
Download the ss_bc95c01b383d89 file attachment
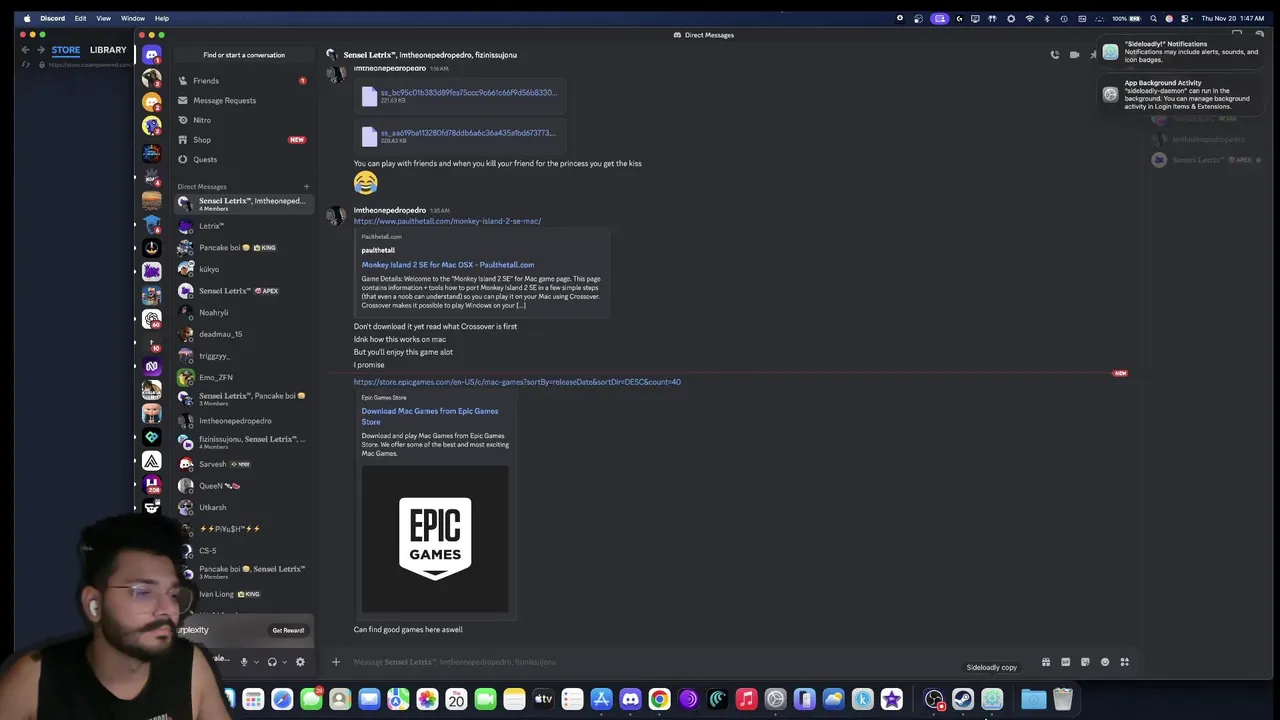coord(467,93)
